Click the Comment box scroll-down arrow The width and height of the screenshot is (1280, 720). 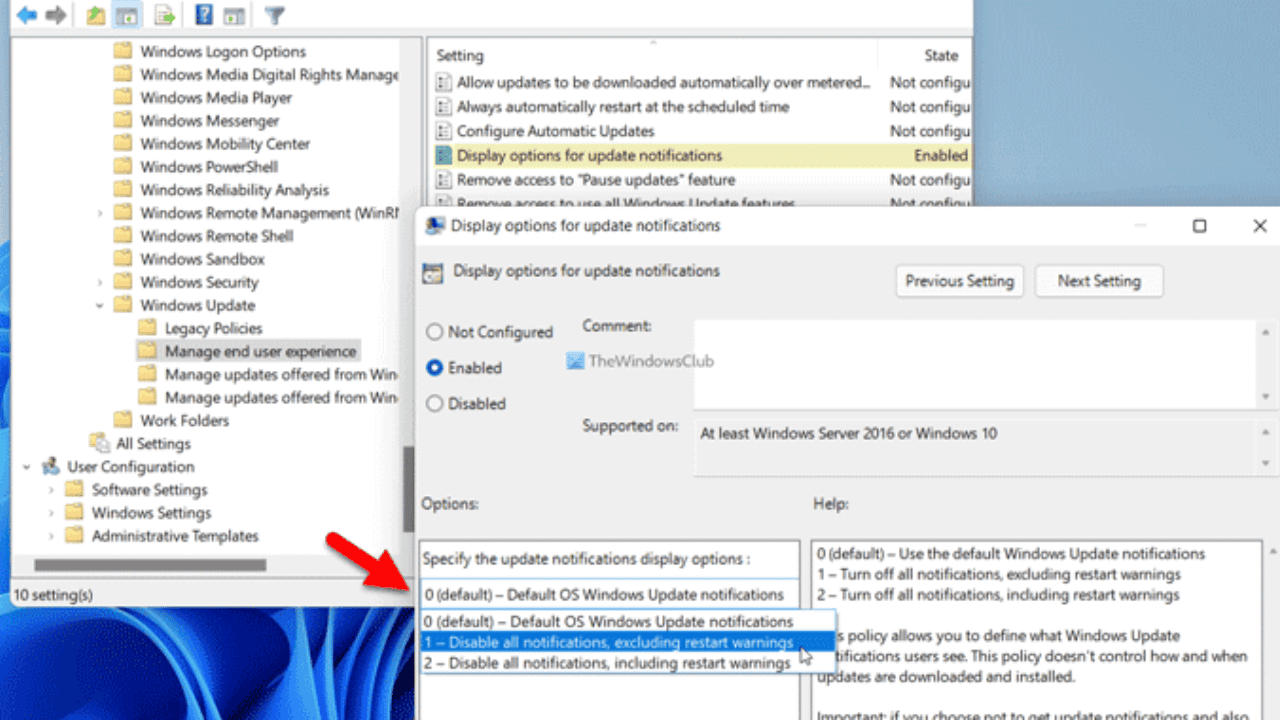[x=1266, y=397]
